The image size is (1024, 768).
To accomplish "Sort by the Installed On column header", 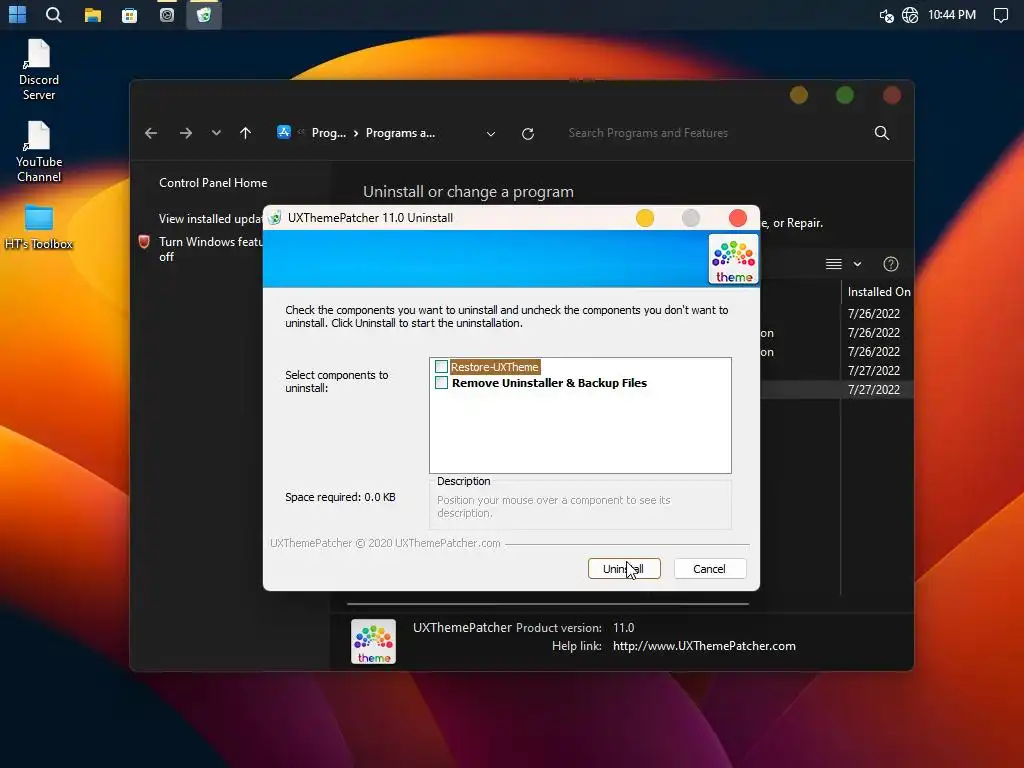I will (878, 292).
